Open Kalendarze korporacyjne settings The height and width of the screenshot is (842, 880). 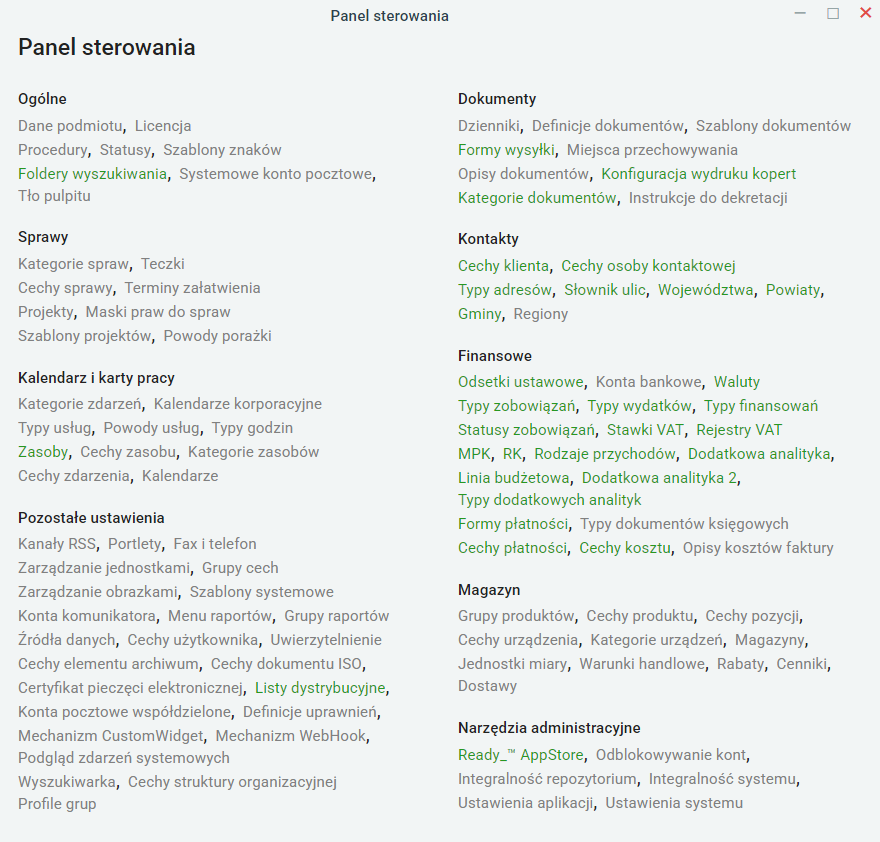pyautogui.click(x=238, y=404)
